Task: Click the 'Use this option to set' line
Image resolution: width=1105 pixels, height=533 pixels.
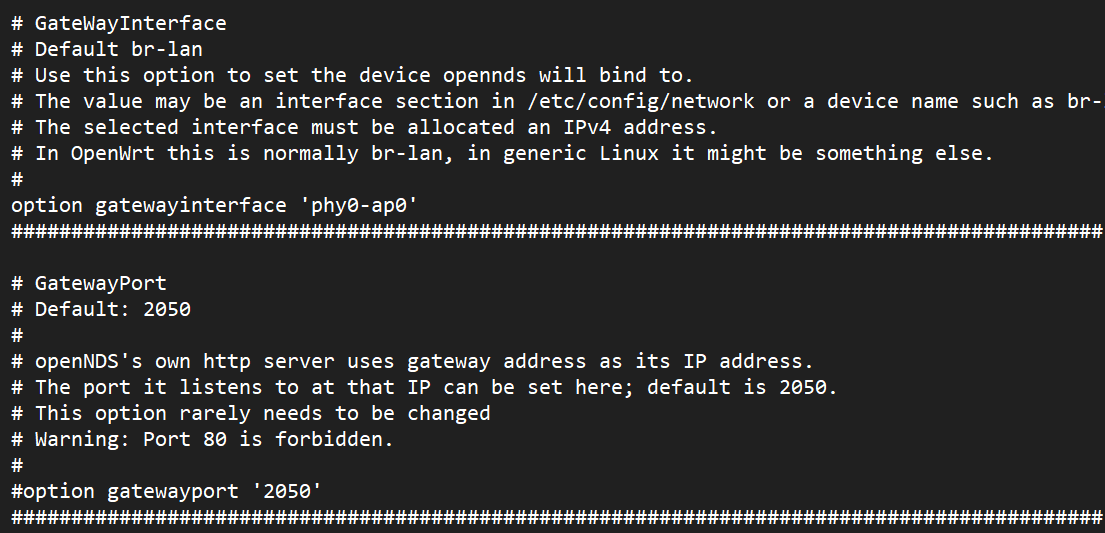Action: pos(352,75)
